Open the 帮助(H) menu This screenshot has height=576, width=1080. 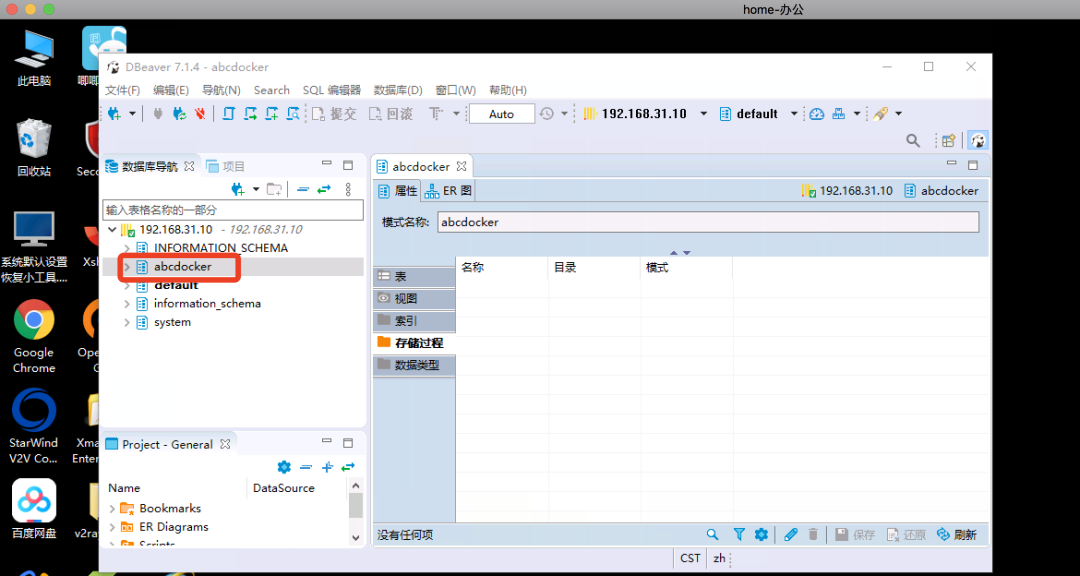point(508,90)
